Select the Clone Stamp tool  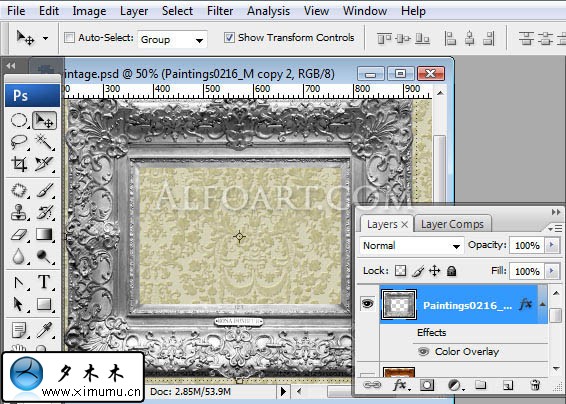click(x=19, y=212)
